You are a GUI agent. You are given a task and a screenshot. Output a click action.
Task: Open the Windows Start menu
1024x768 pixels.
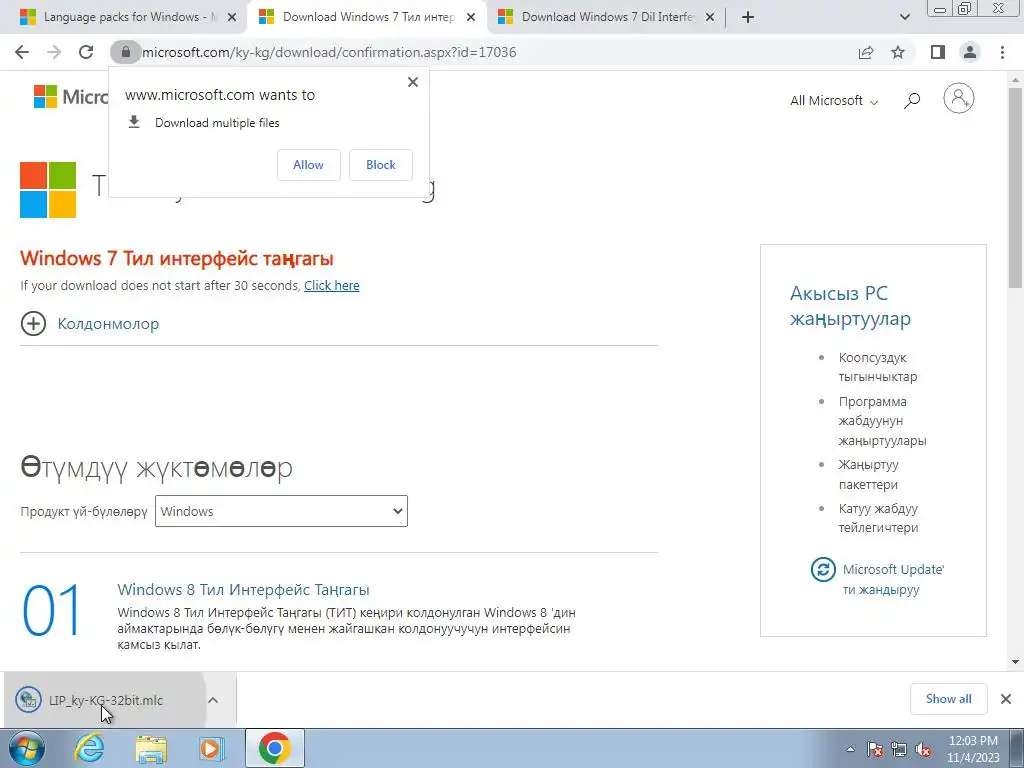coord(26,748)
